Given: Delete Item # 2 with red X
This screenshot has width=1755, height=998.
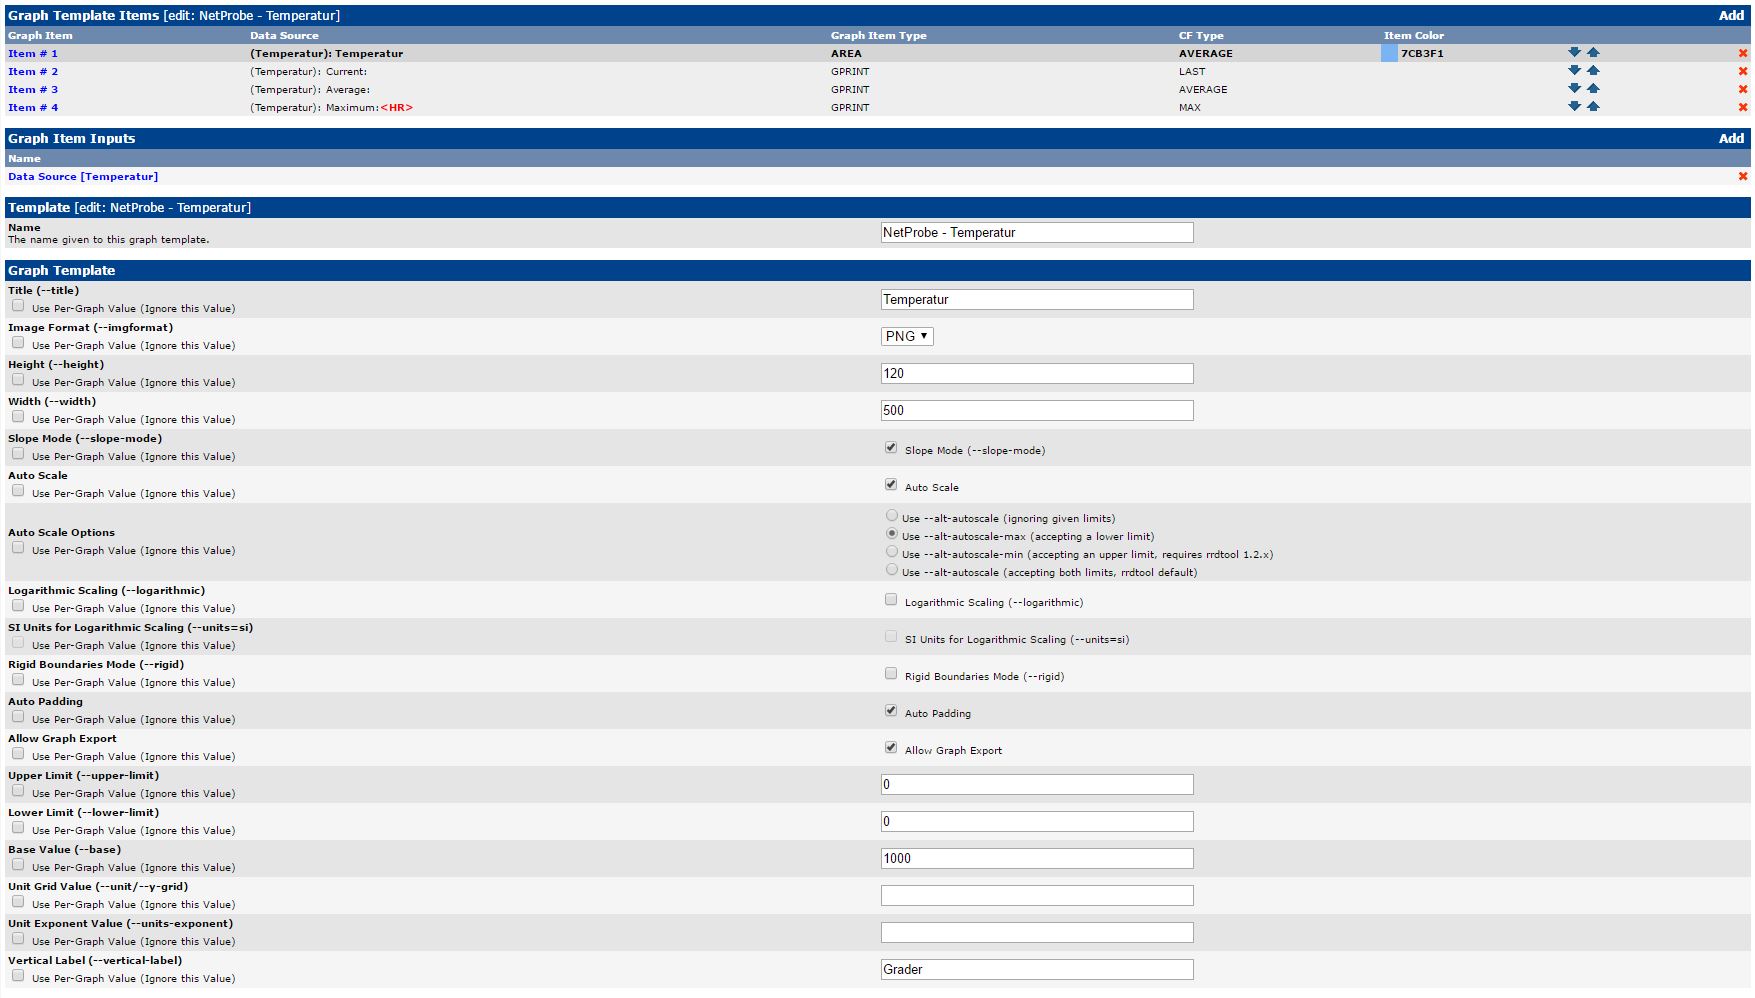Looking at the screenshot, I should [x=1743, y=71].
